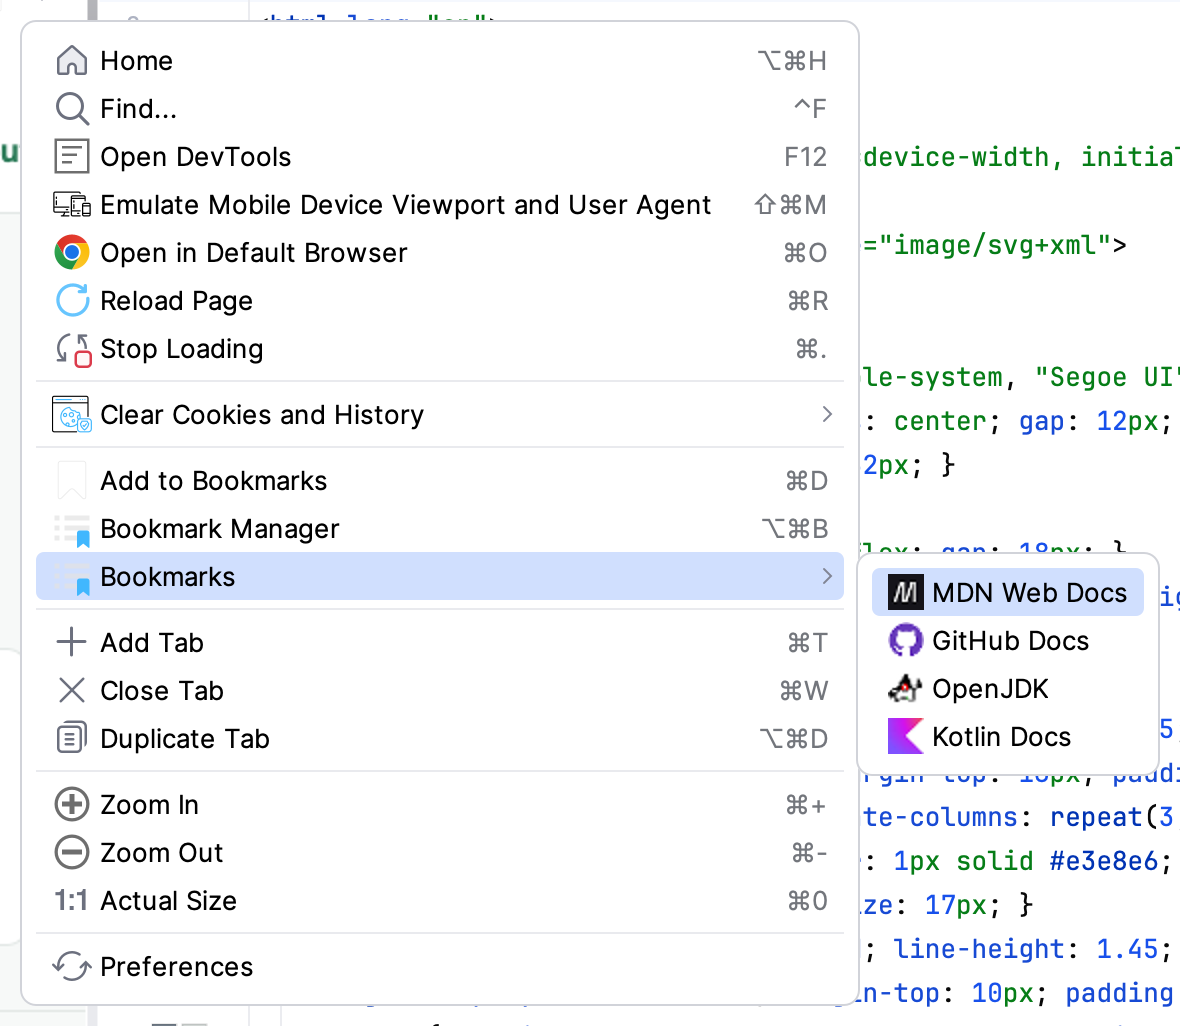
Task: Open the Kotlin Docs bookmark
Action: pos(1008,737)
